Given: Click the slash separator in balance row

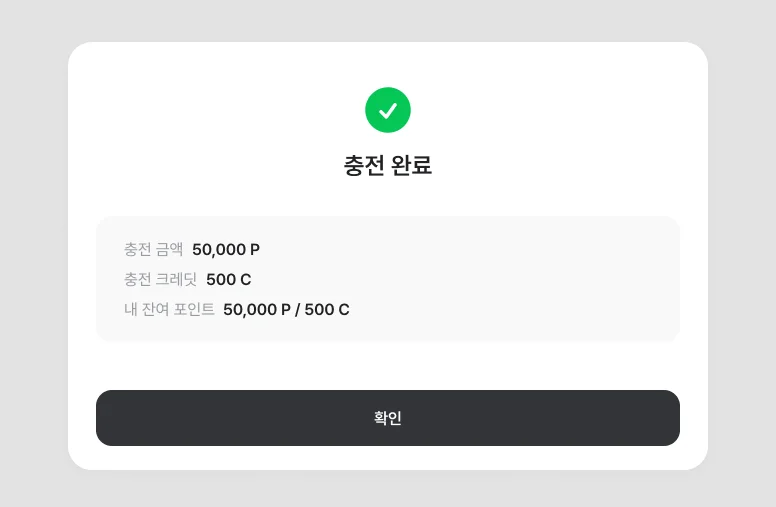Looking at the screenshot, I should tap(297, 309).
